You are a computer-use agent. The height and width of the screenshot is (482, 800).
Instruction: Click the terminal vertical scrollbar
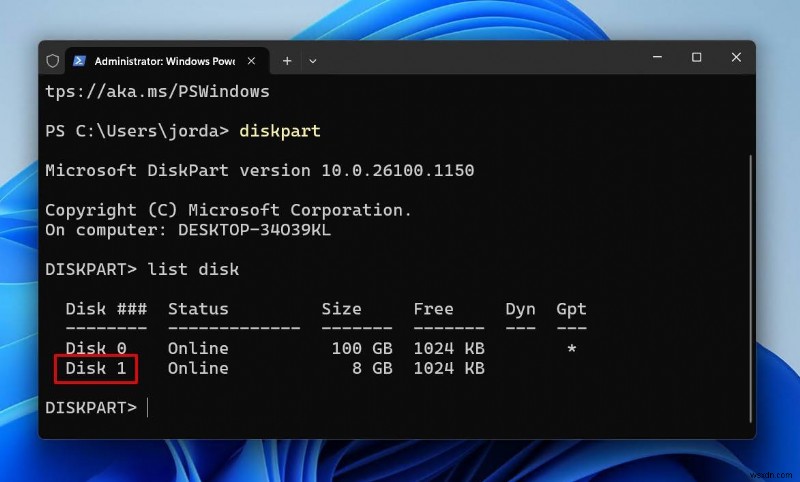point(751,288)
